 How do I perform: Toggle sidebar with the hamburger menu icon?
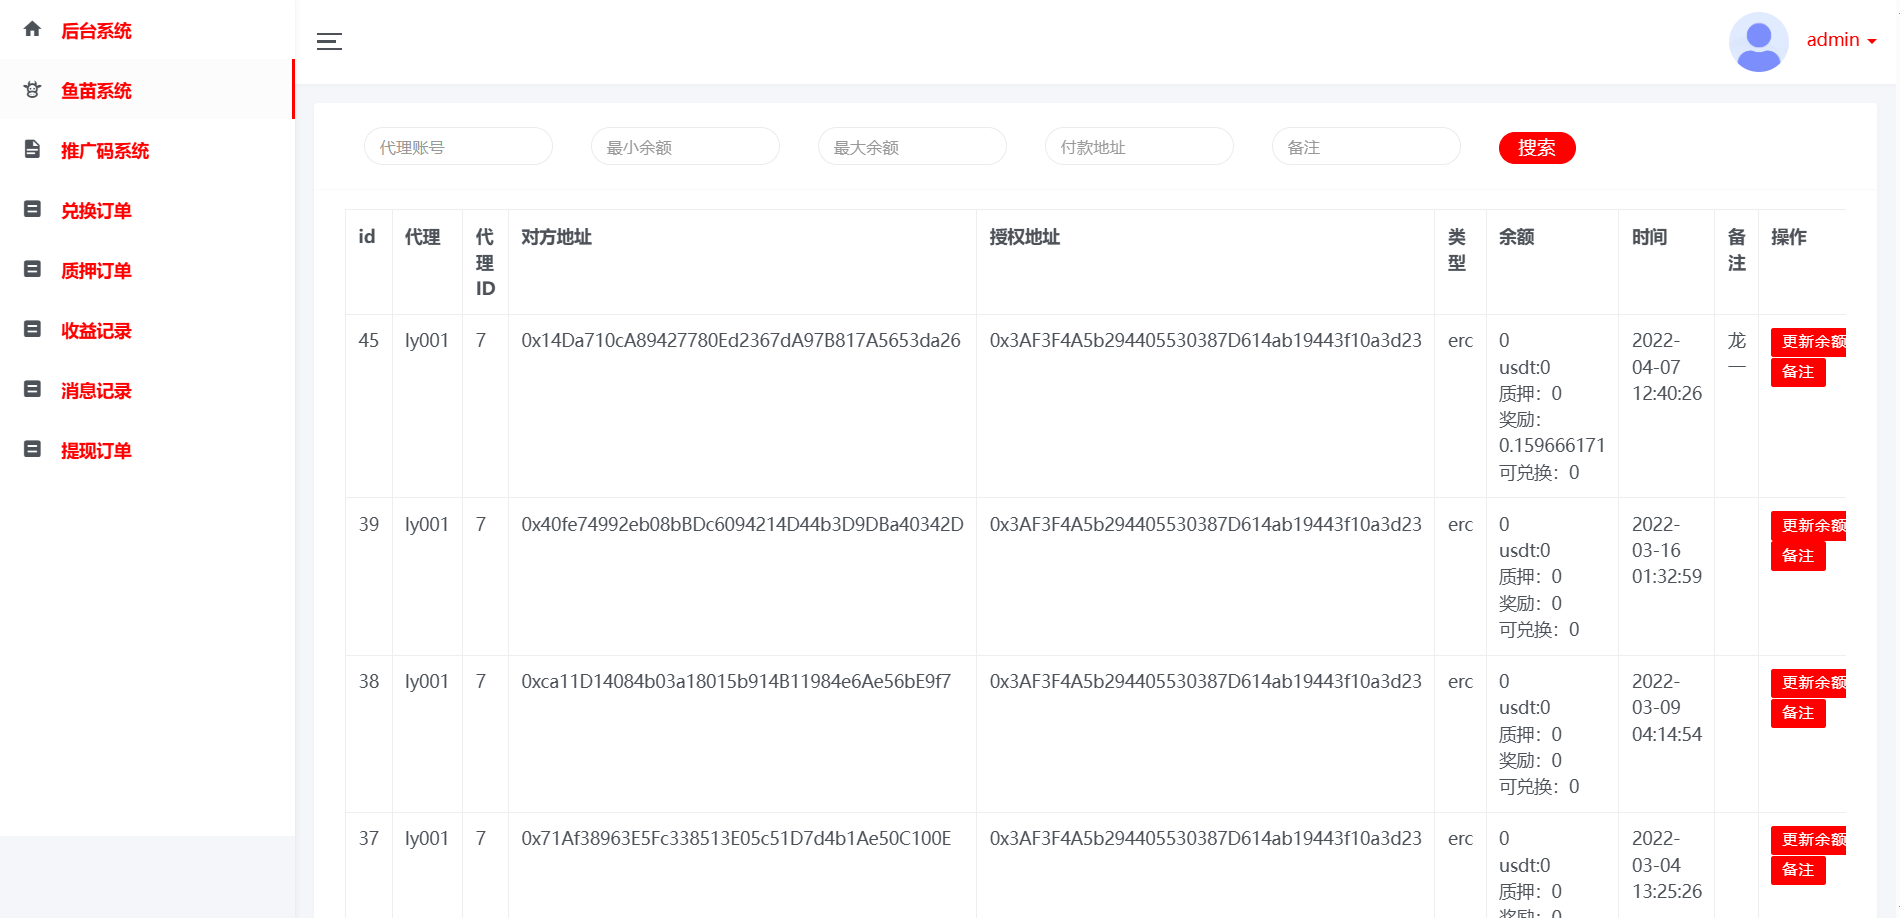[x=329, y=41]
